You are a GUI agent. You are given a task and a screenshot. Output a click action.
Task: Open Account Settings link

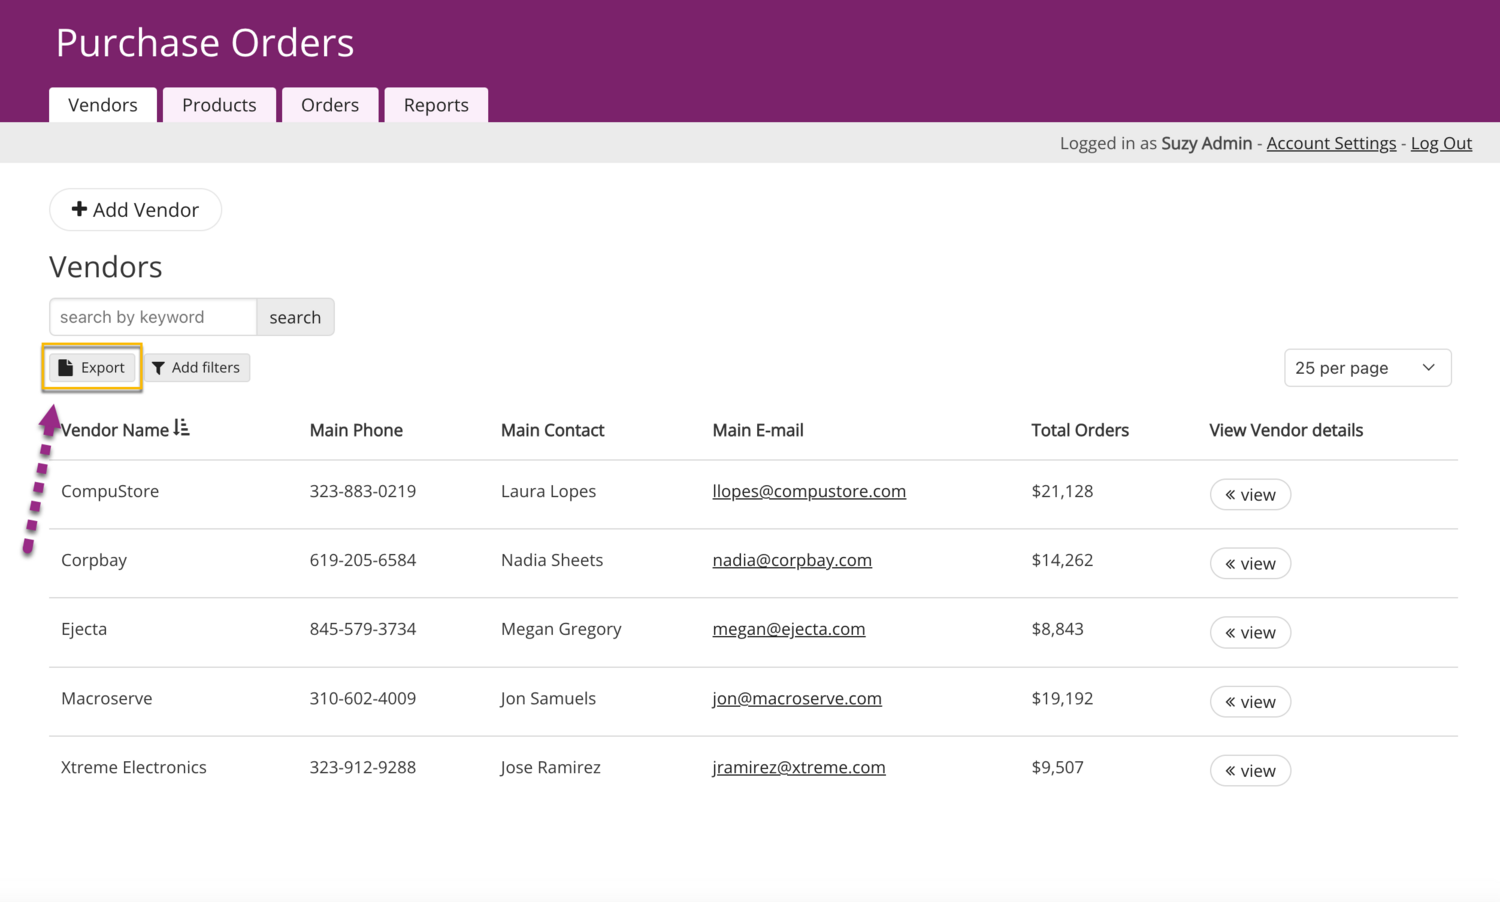[1330, 143]
